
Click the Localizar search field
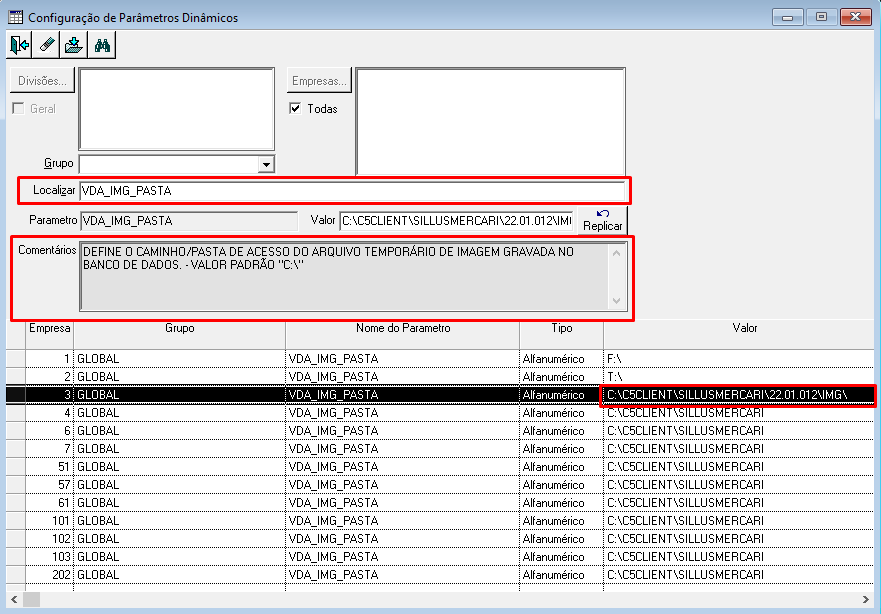(353, 191)
